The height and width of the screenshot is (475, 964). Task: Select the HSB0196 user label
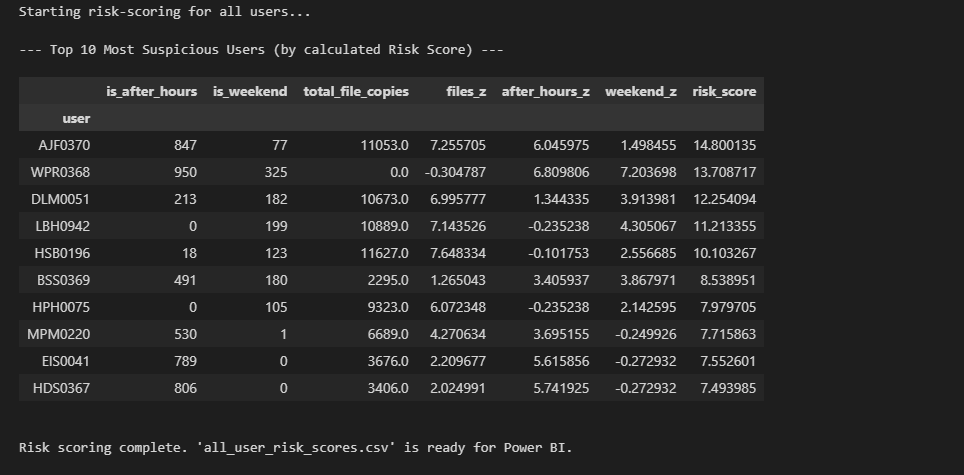coord(62,253)
